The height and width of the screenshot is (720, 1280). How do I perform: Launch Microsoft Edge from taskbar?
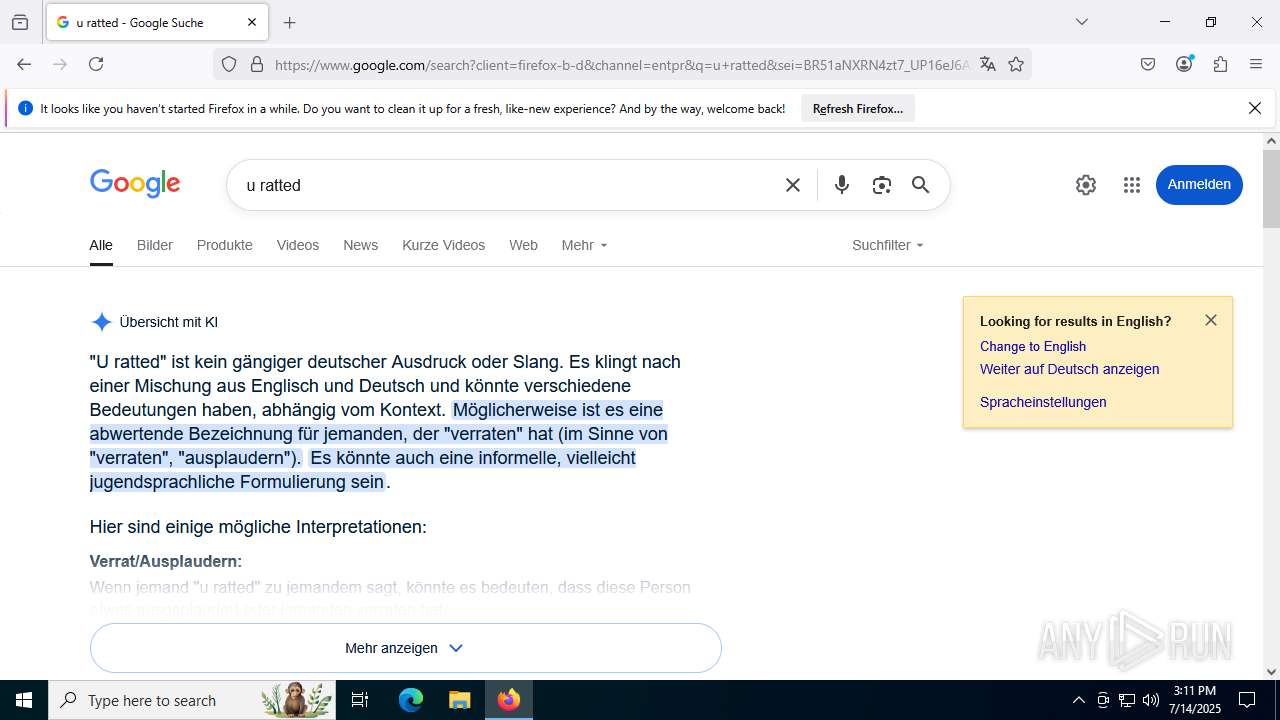click(411, 700)
